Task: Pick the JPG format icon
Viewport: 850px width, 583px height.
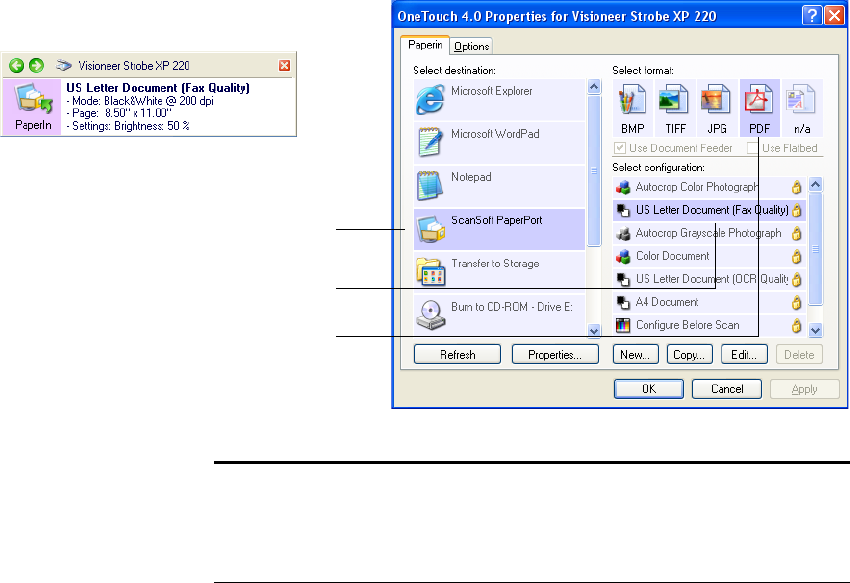Action: (716, 100)
